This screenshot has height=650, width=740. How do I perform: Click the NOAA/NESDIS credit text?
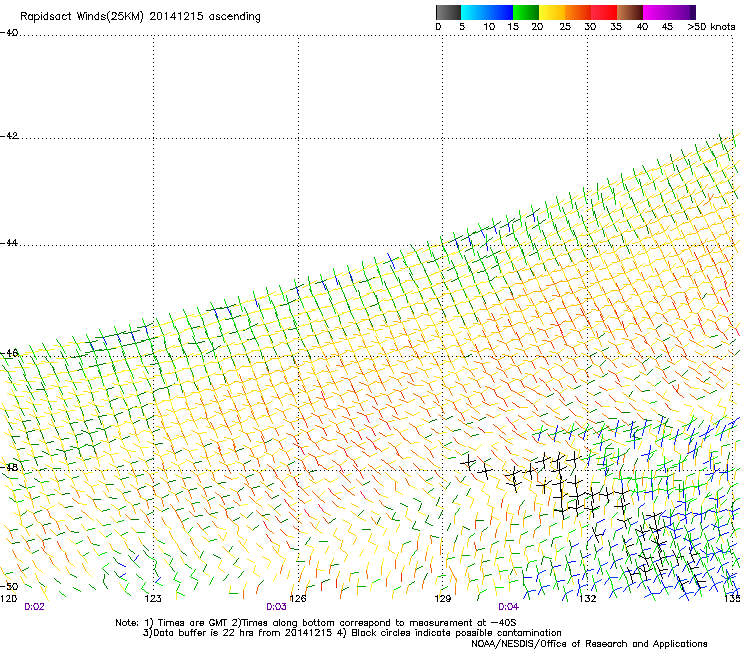[589, 644]
